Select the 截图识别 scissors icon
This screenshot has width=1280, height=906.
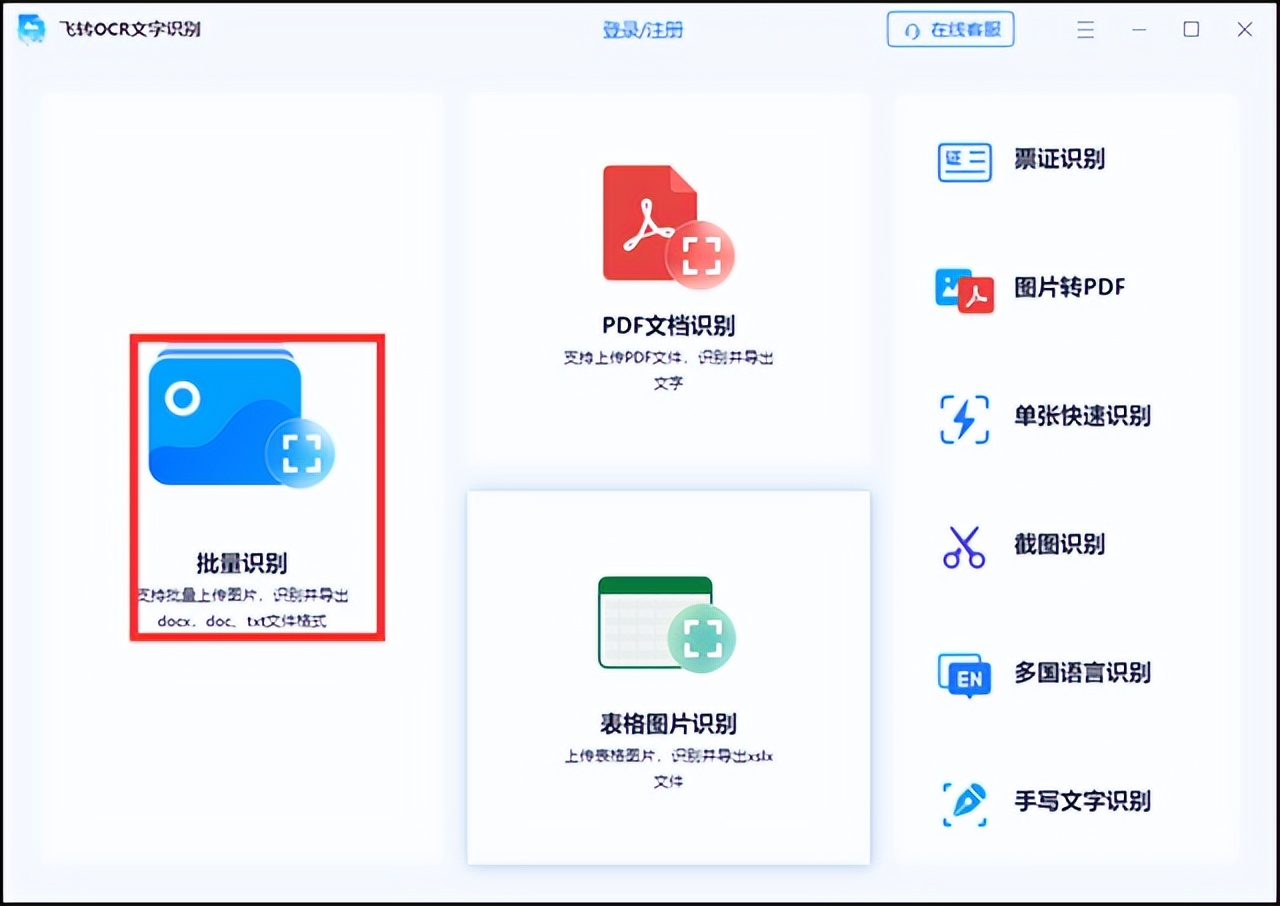(963, 545)
